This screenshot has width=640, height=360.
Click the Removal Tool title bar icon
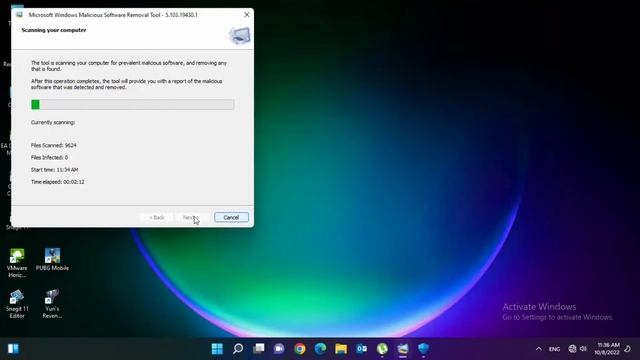(19, 15)
